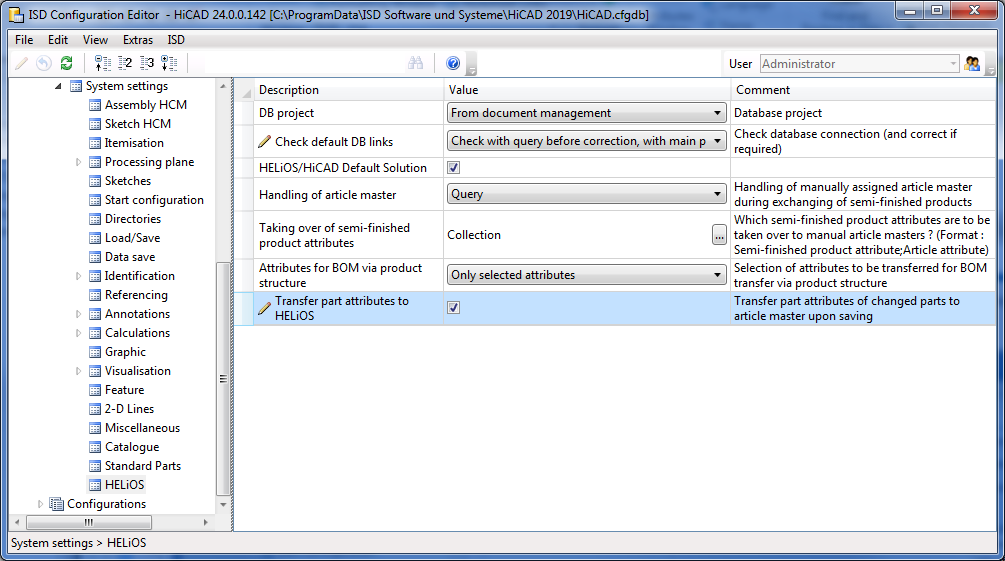Image resolution: width=1005 pixels, height=561 pixels.
Task: Click the user management people icon
Action: (x=972, y=63)
